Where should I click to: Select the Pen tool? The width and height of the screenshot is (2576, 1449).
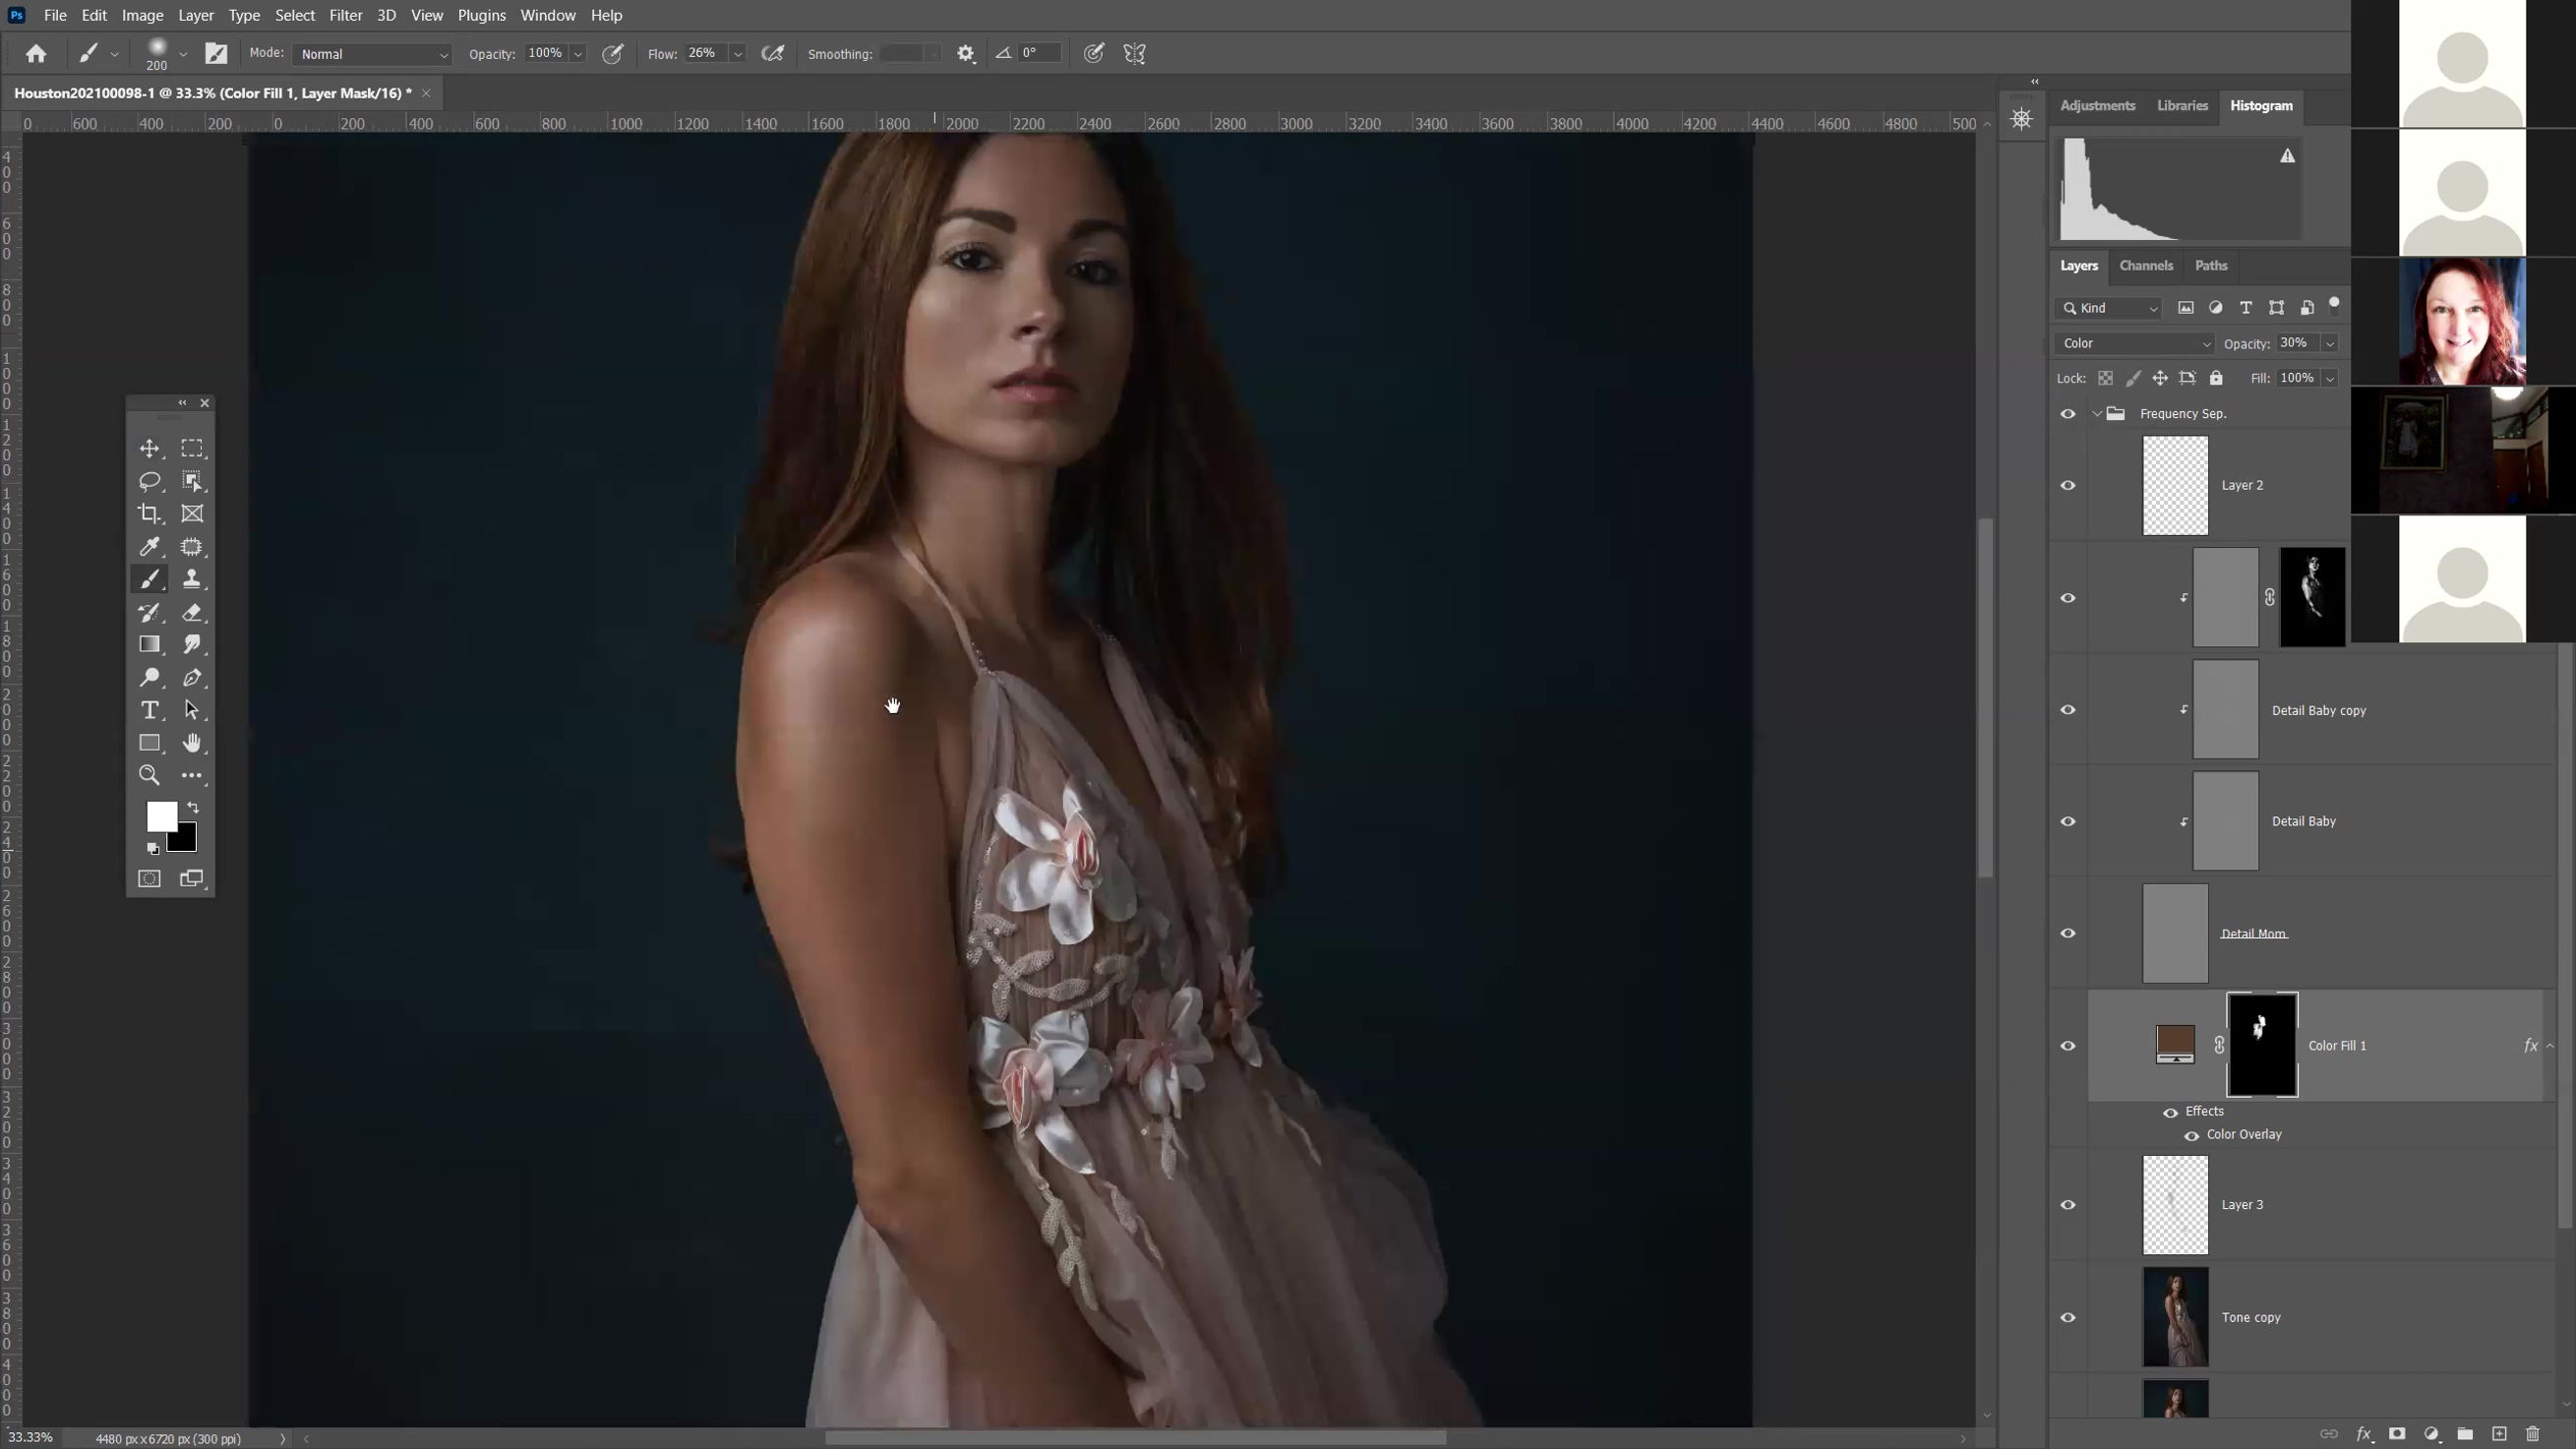[192, 678]
